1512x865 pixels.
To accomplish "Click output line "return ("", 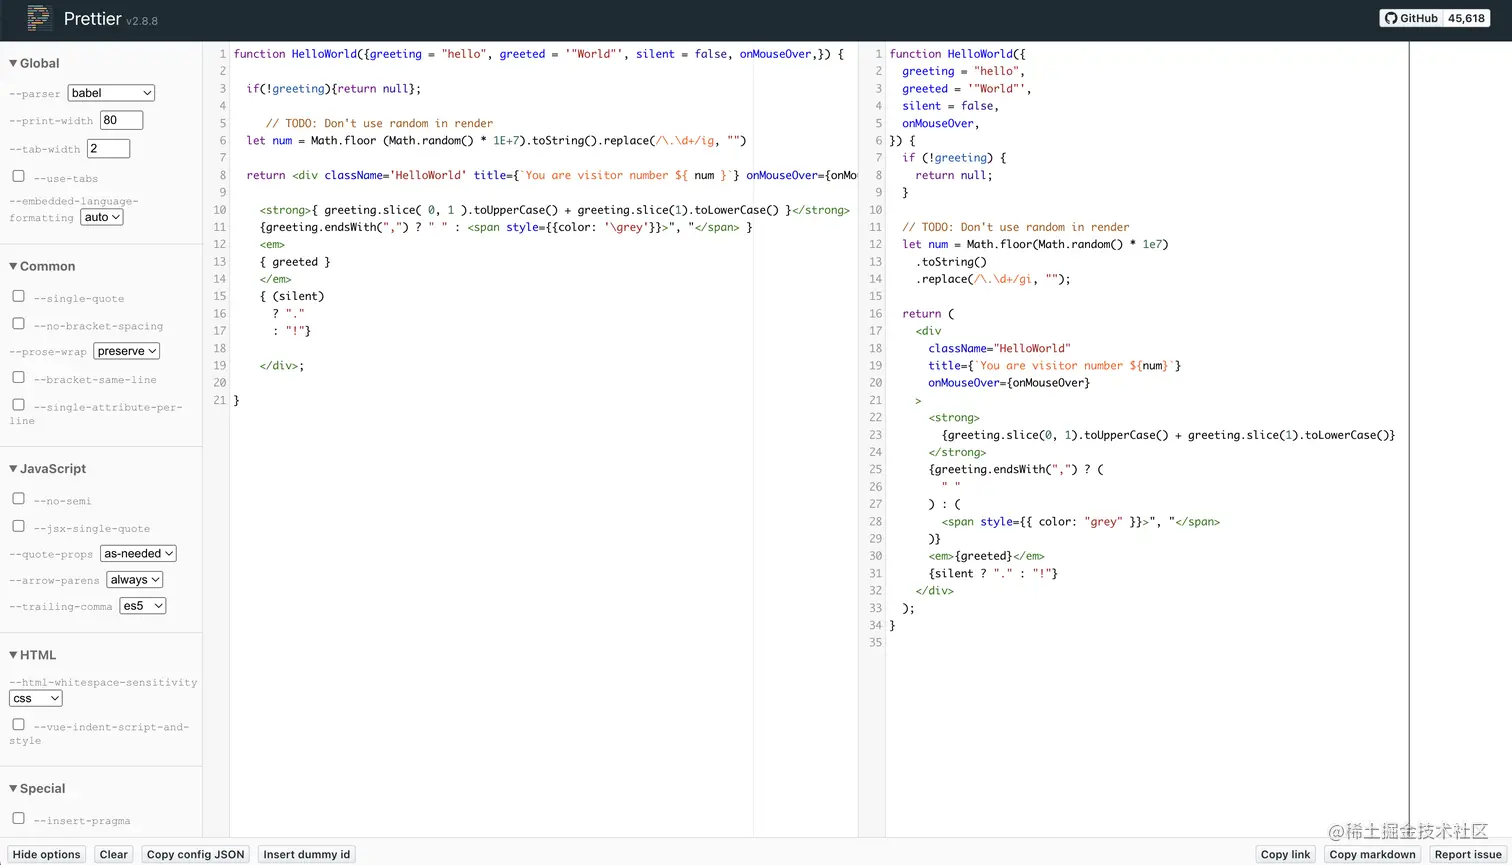I will [928, 314].
